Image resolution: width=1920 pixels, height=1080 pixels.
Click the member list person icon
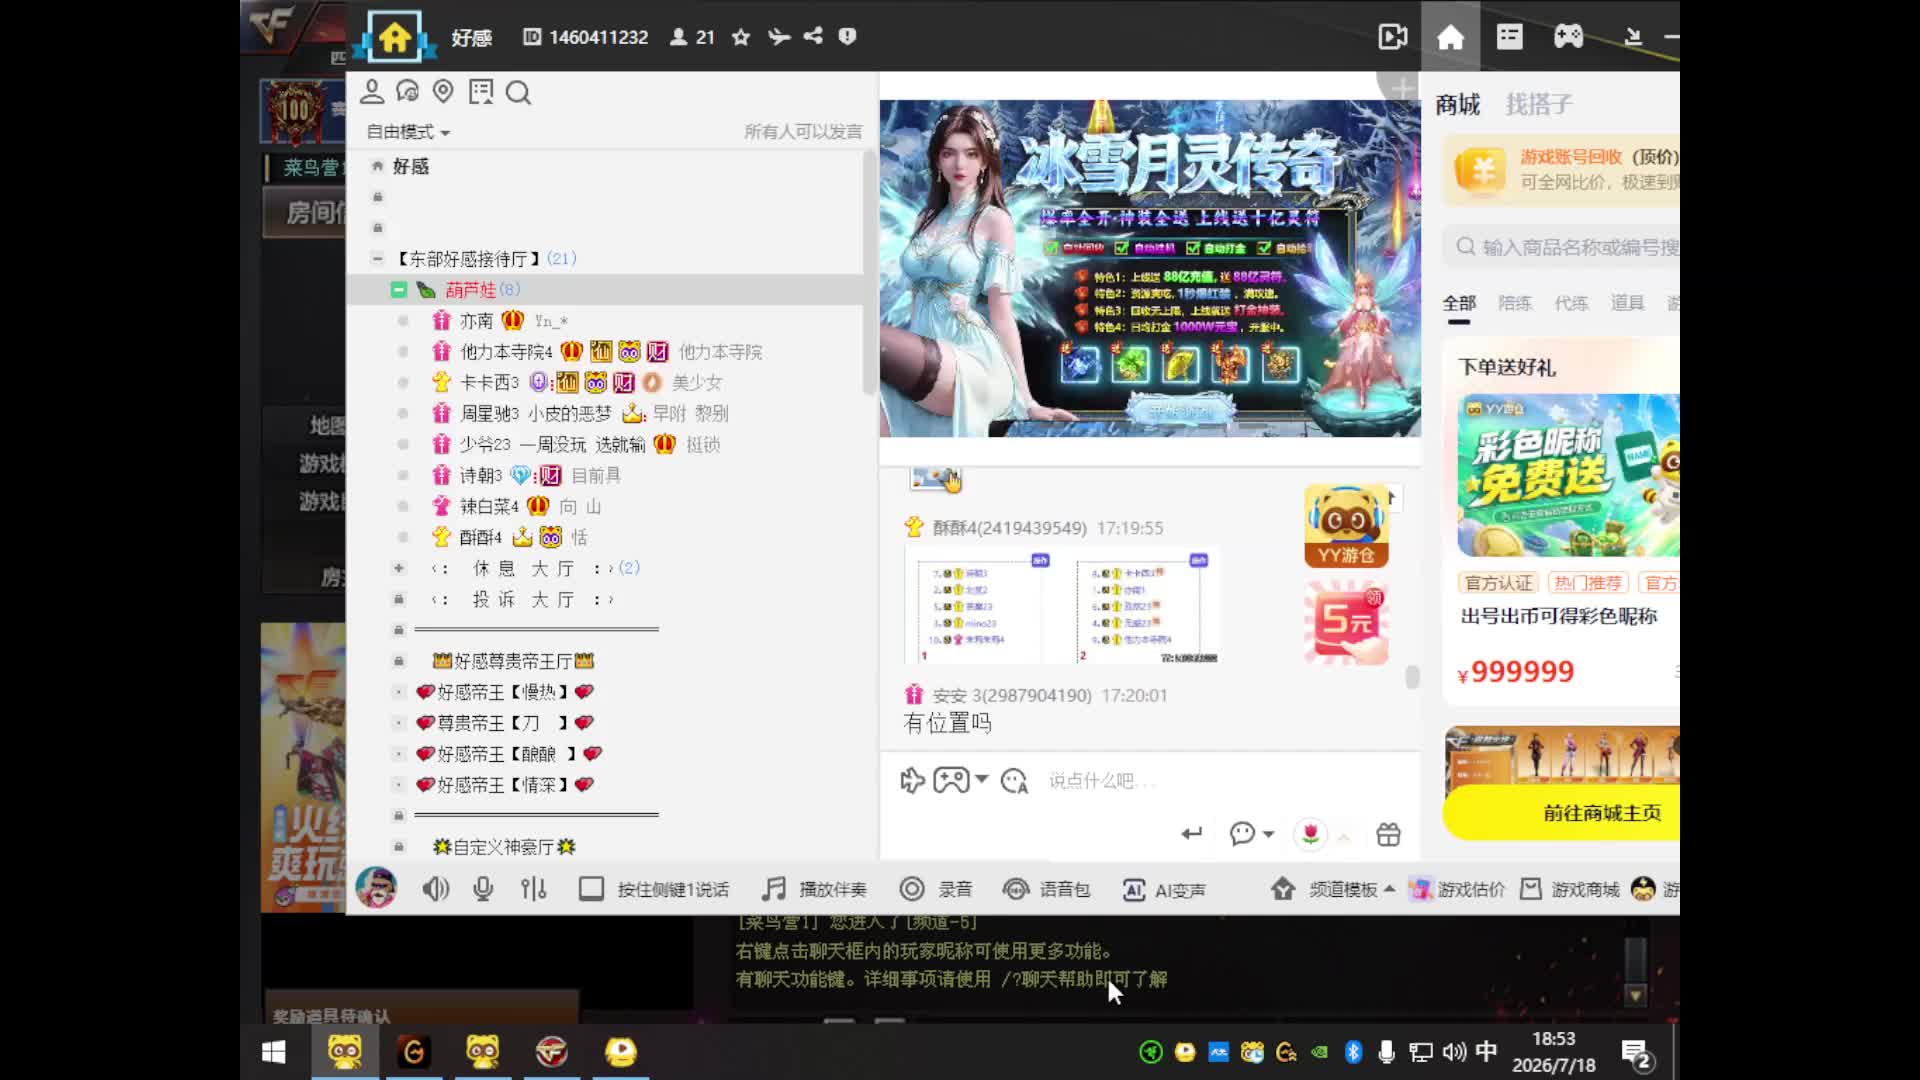[x=372, y=92]
